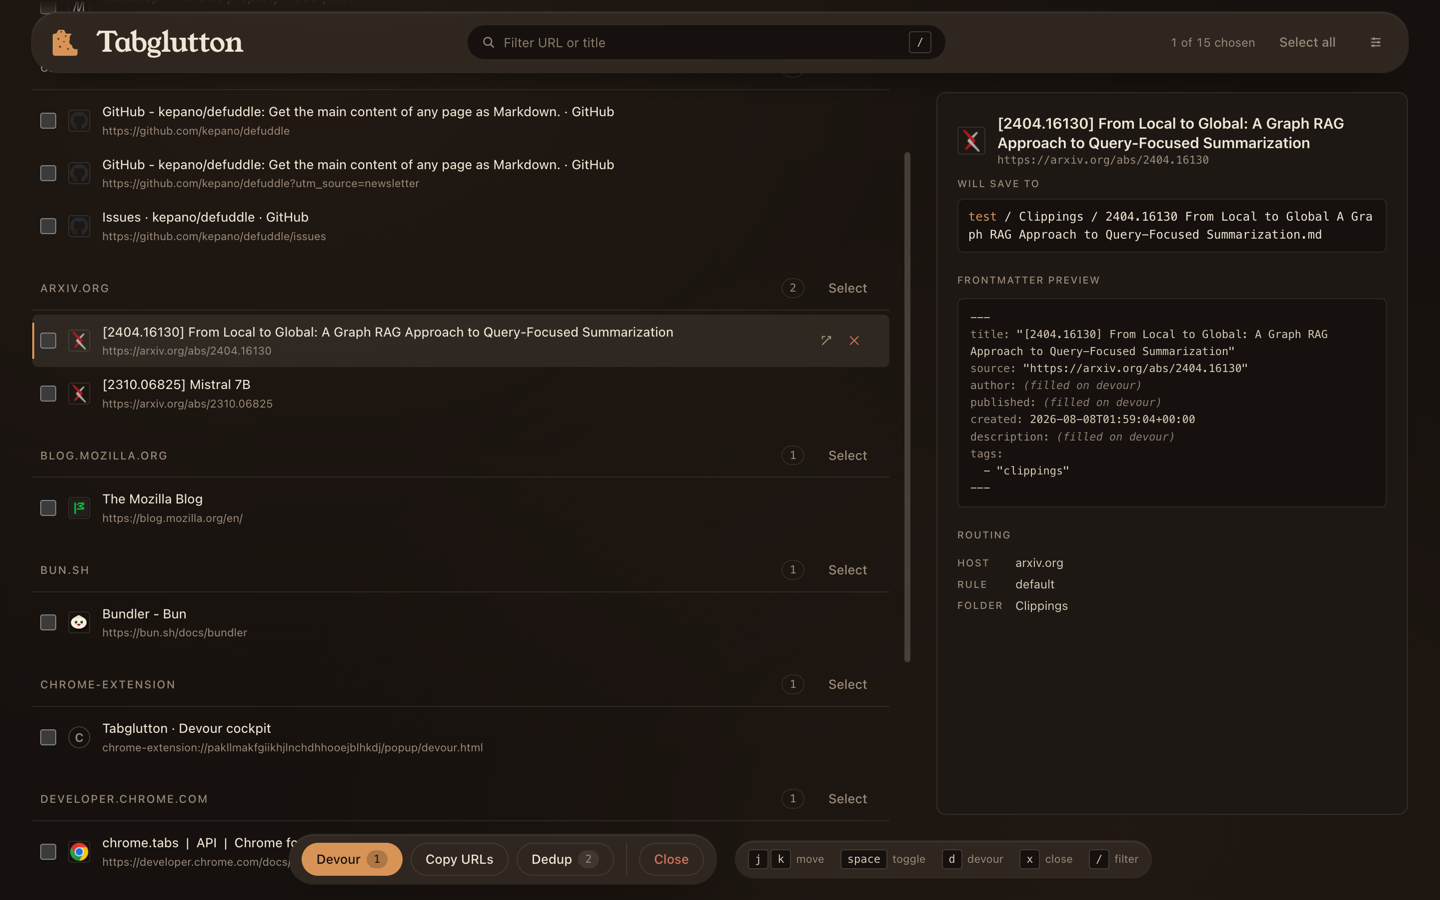1440x900 pixels.
Task: Click the save path box under WILL SAVE TO
Action: (1171, 226)
